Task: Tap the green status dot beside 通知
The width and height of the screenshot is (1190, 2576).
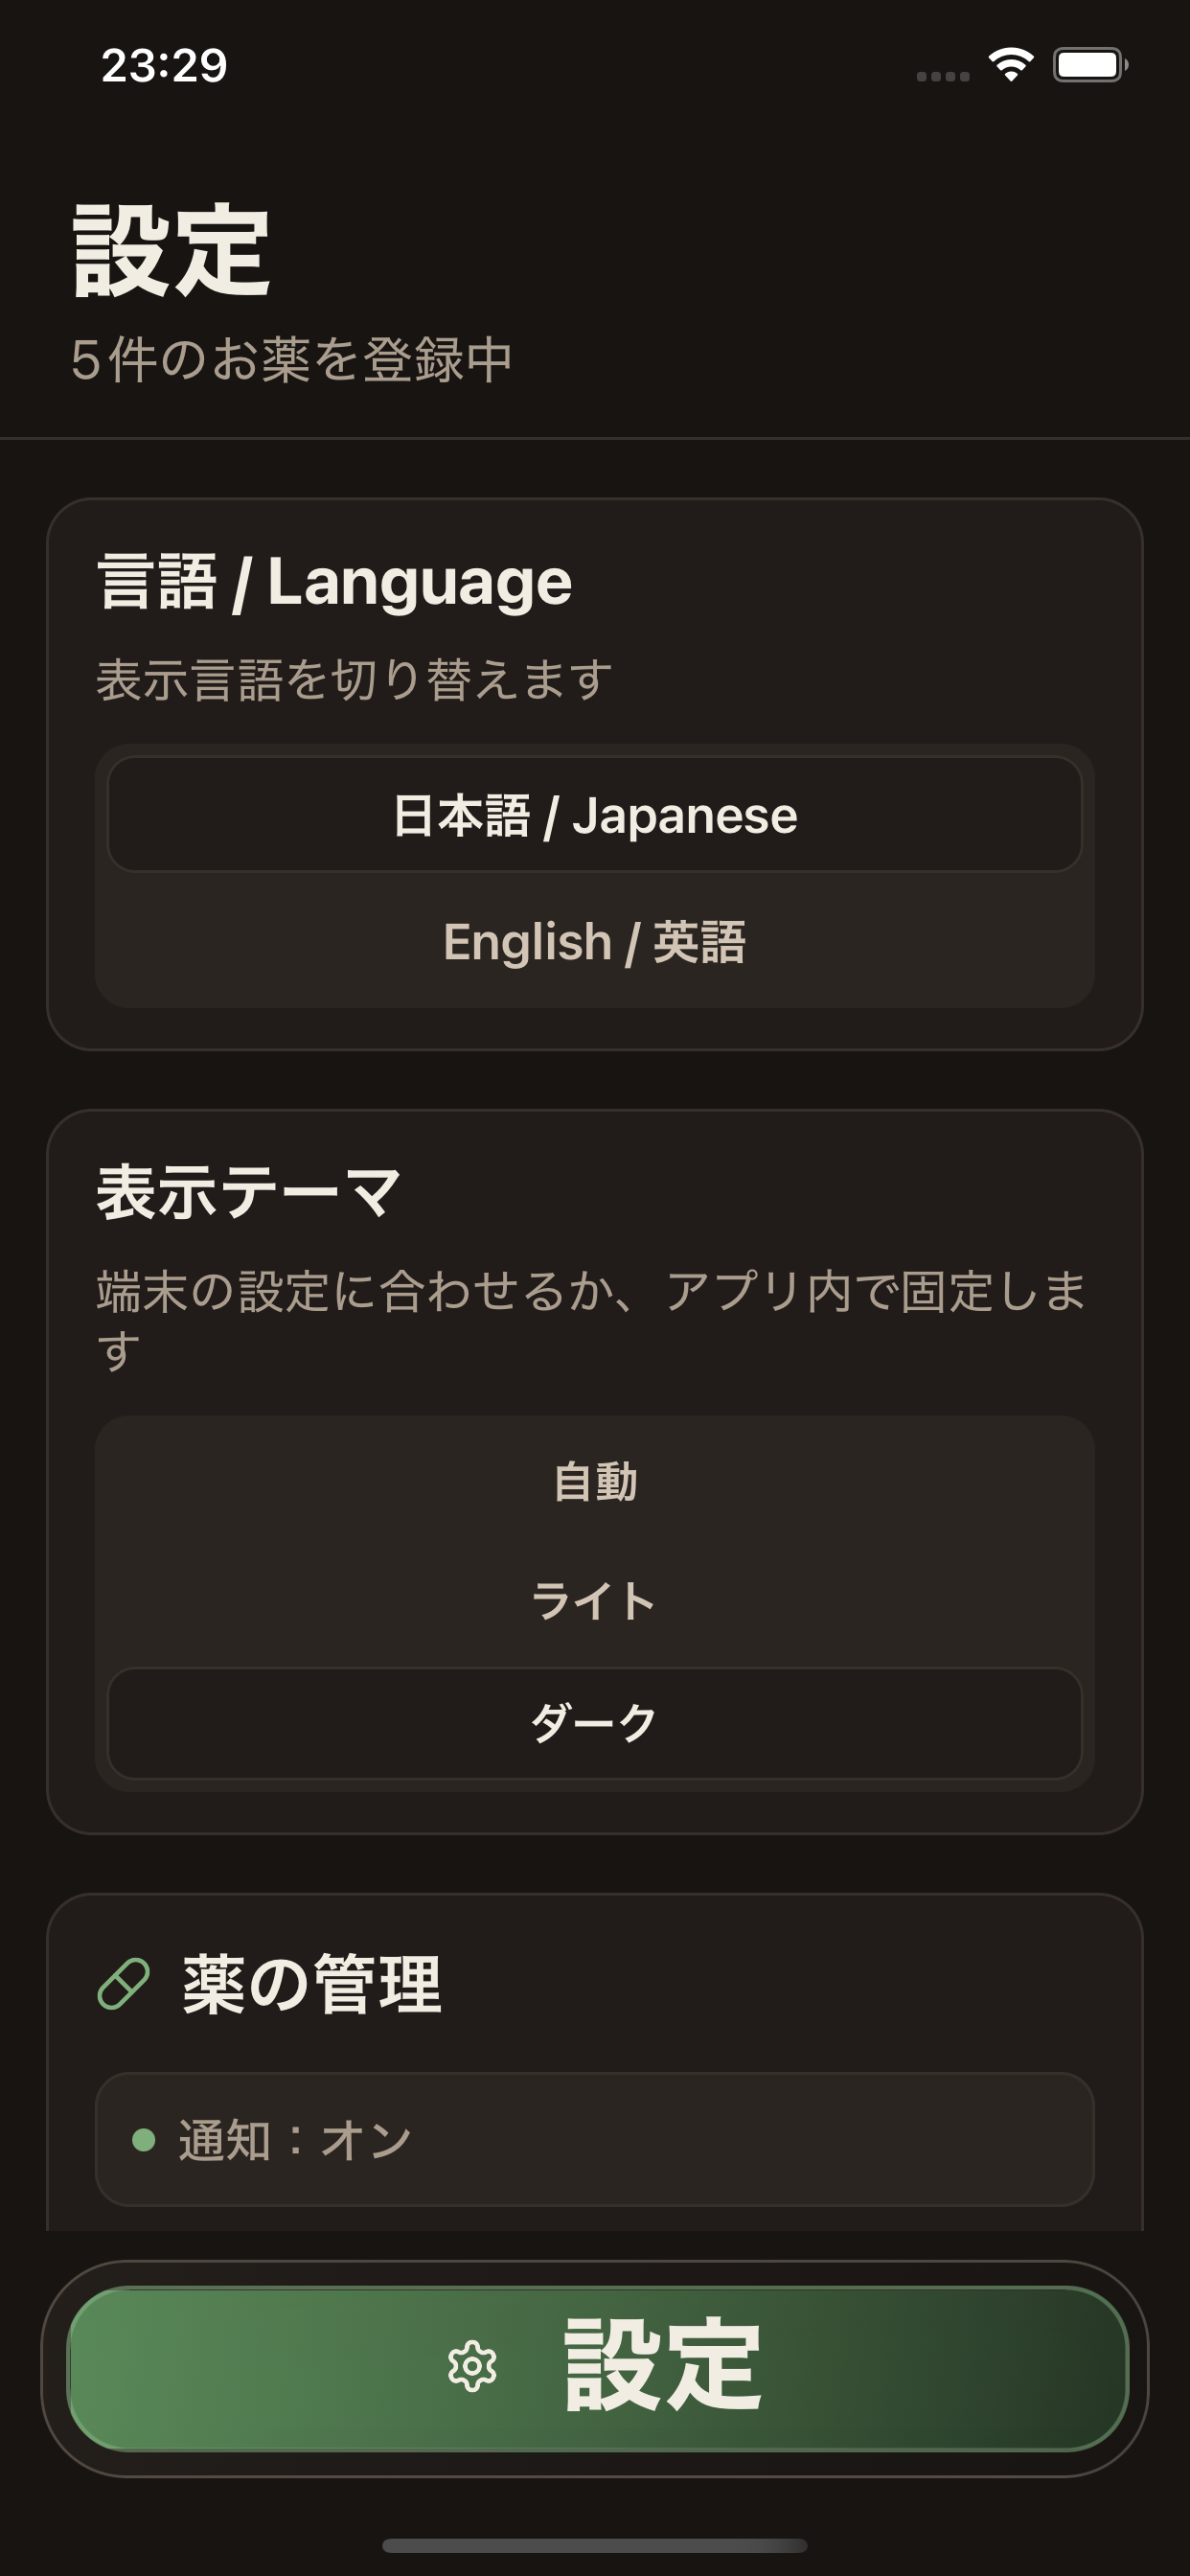Action: (142, 2141)
